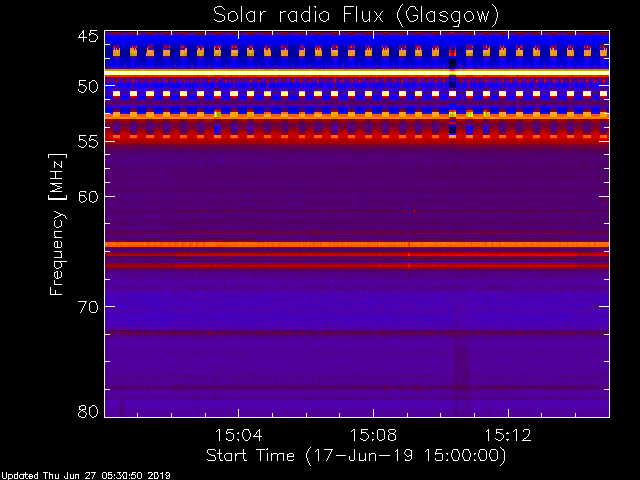The image size is (640, 480).
Task: Click the bright orange band between 60 and 70 MHz
Action: (300, 244)
